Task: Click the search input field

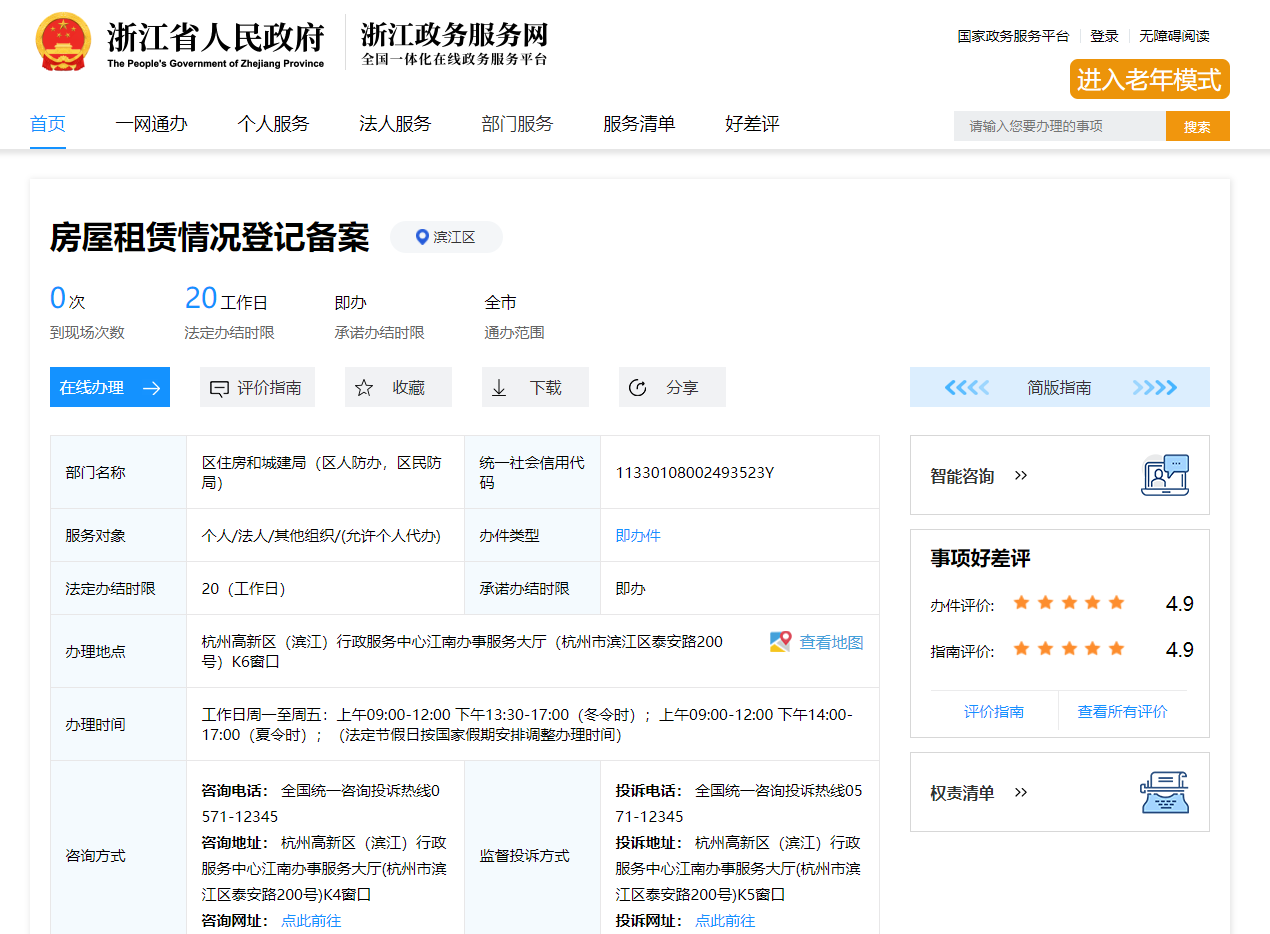Action: click(1059, 126)
